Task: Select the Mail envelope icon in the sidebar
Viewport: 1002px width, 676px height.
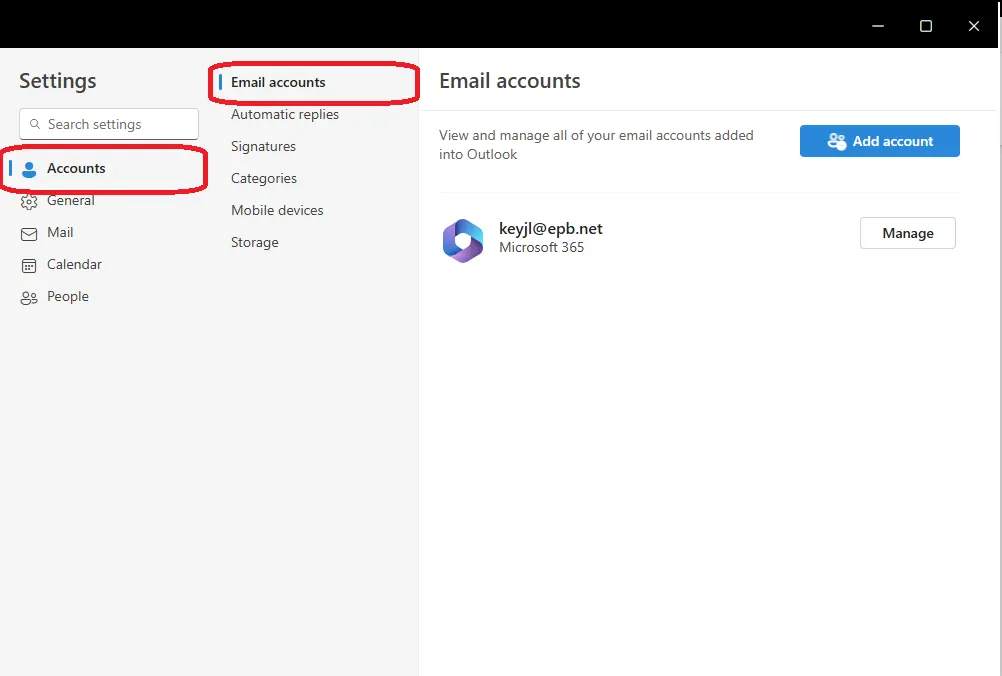Action: point(29,233)
